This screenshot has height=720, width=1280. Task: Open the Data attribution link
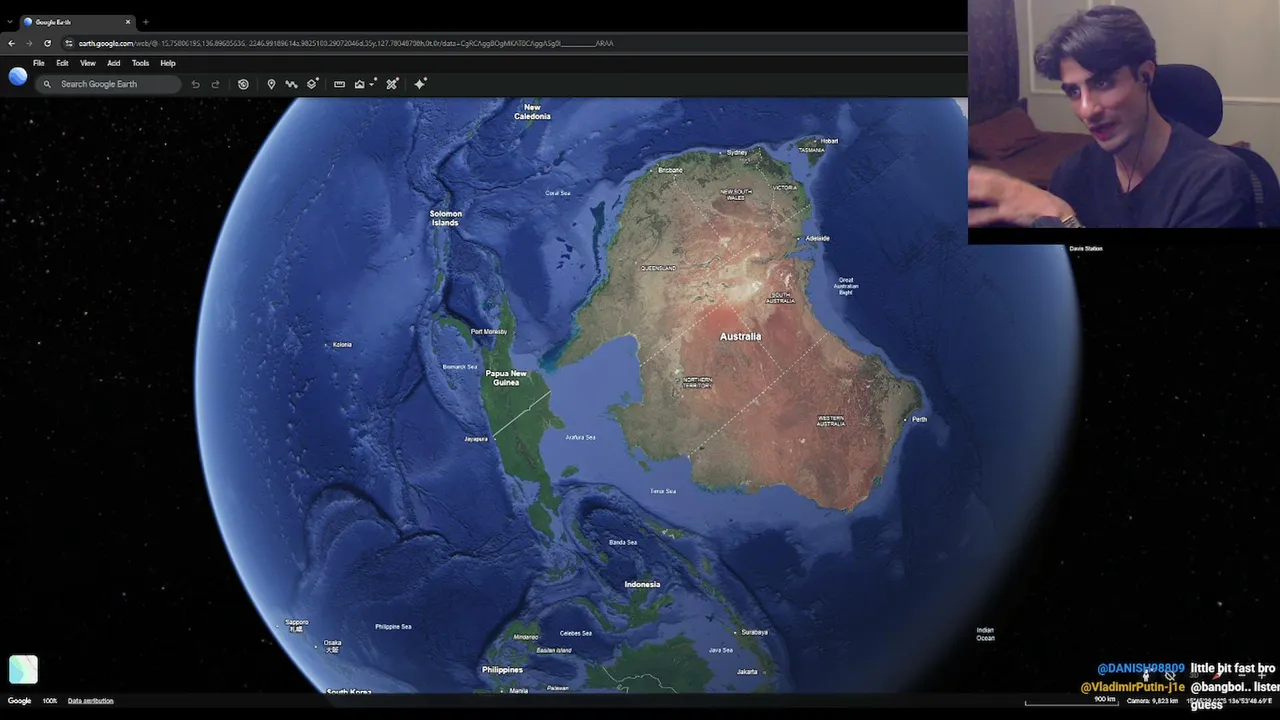90,701
